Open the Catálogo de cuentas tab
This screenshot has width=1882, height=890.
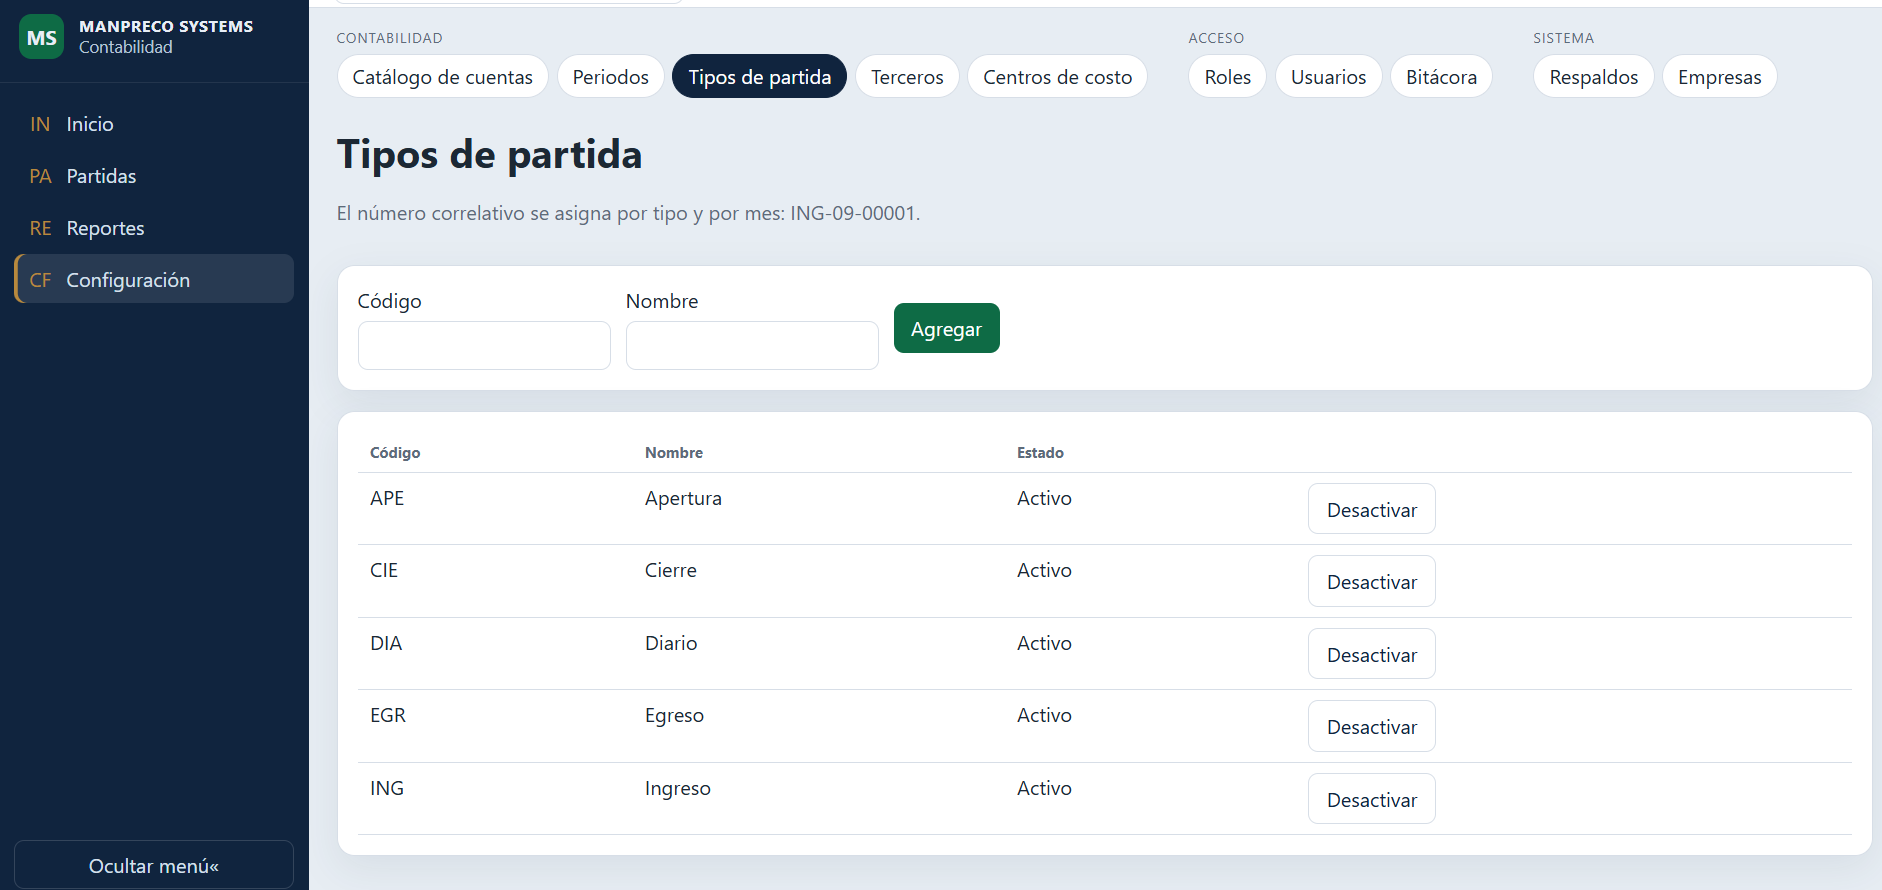pos(442,77)
